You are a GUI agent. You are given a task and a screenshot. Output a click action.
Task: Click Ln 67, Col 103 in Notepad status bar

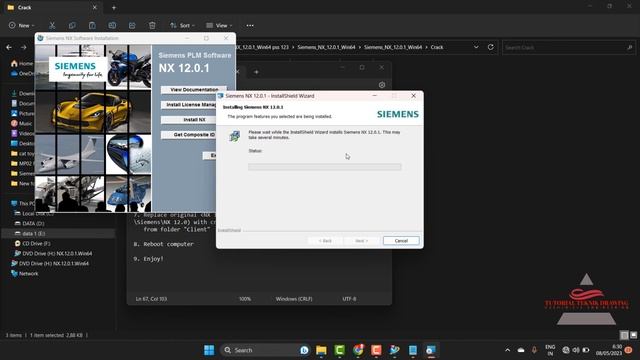pyautogui.click(x=151, y=299)
